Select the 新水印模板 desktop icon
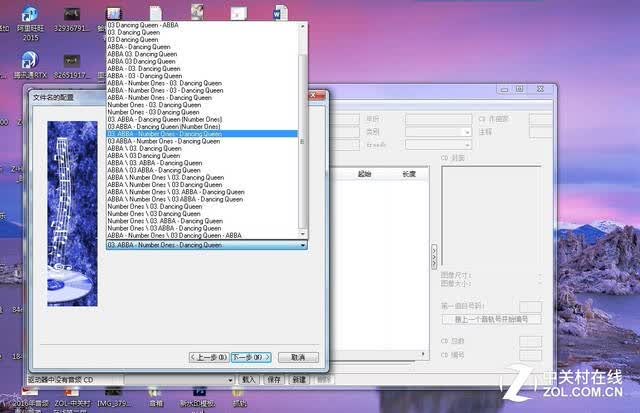The image size is (640, 413). (x=198, y=396)
